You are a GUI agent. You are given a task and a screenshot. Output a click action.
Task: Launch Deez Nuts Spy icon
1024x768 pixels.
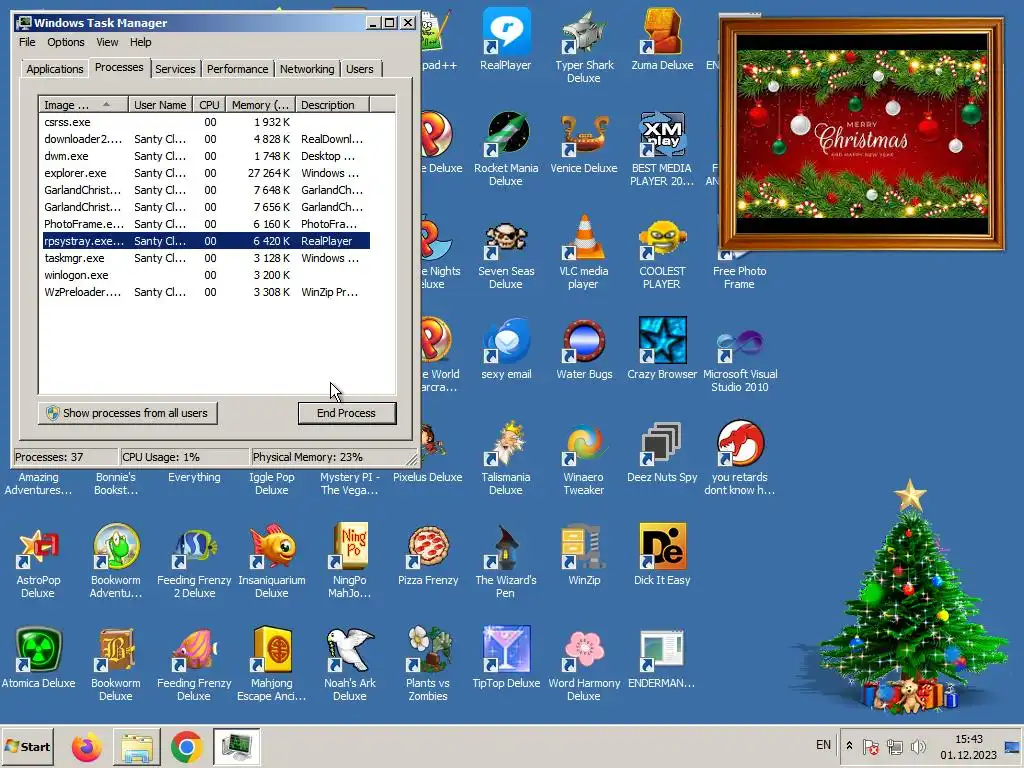click(x=662, y=452)
